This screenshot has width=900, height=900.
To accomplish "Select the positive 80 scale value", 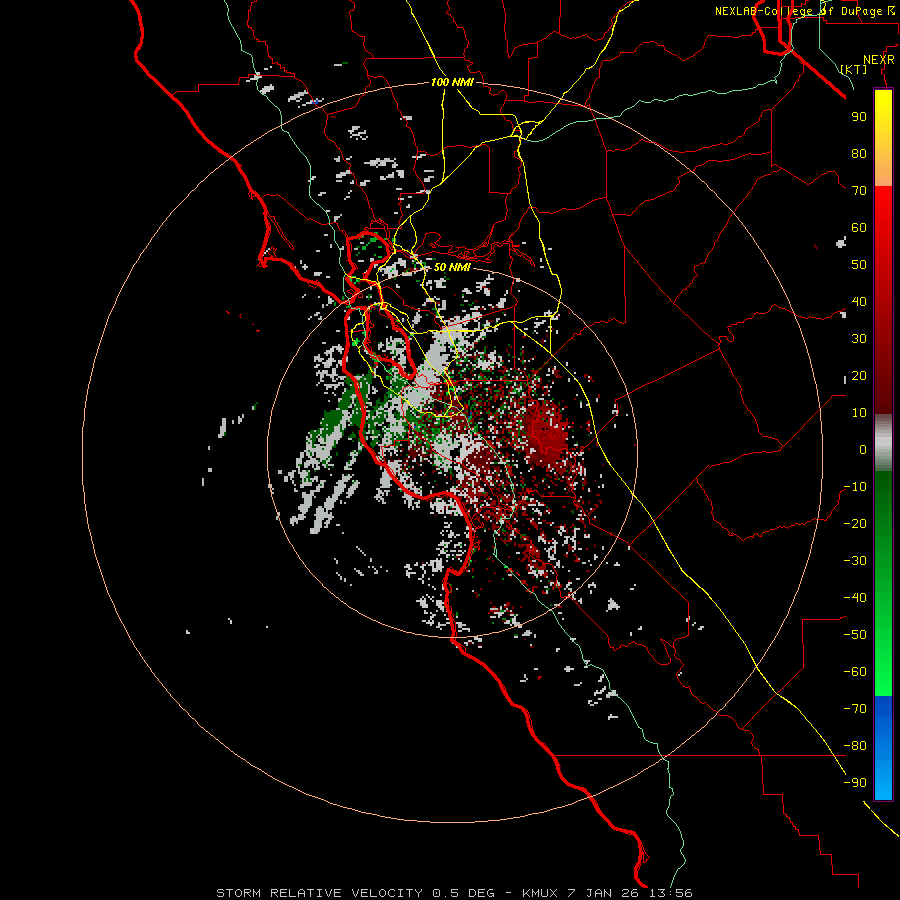I will (859, 154).
